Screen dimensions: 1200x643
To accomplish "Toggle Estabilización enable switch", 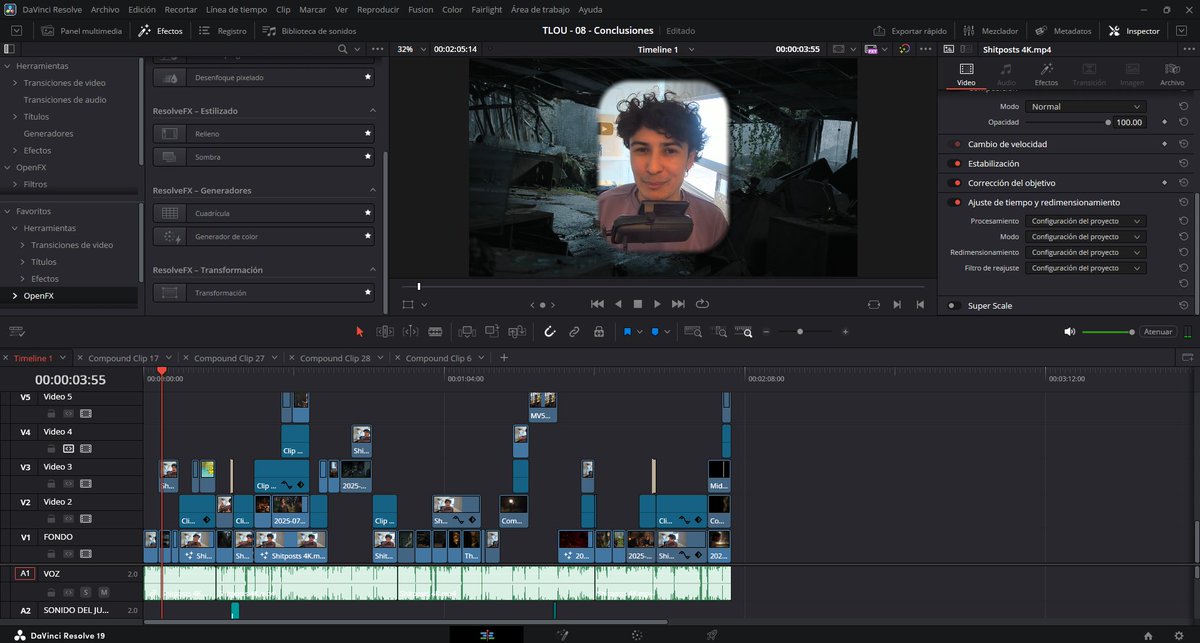I will [x=955, y=163].
